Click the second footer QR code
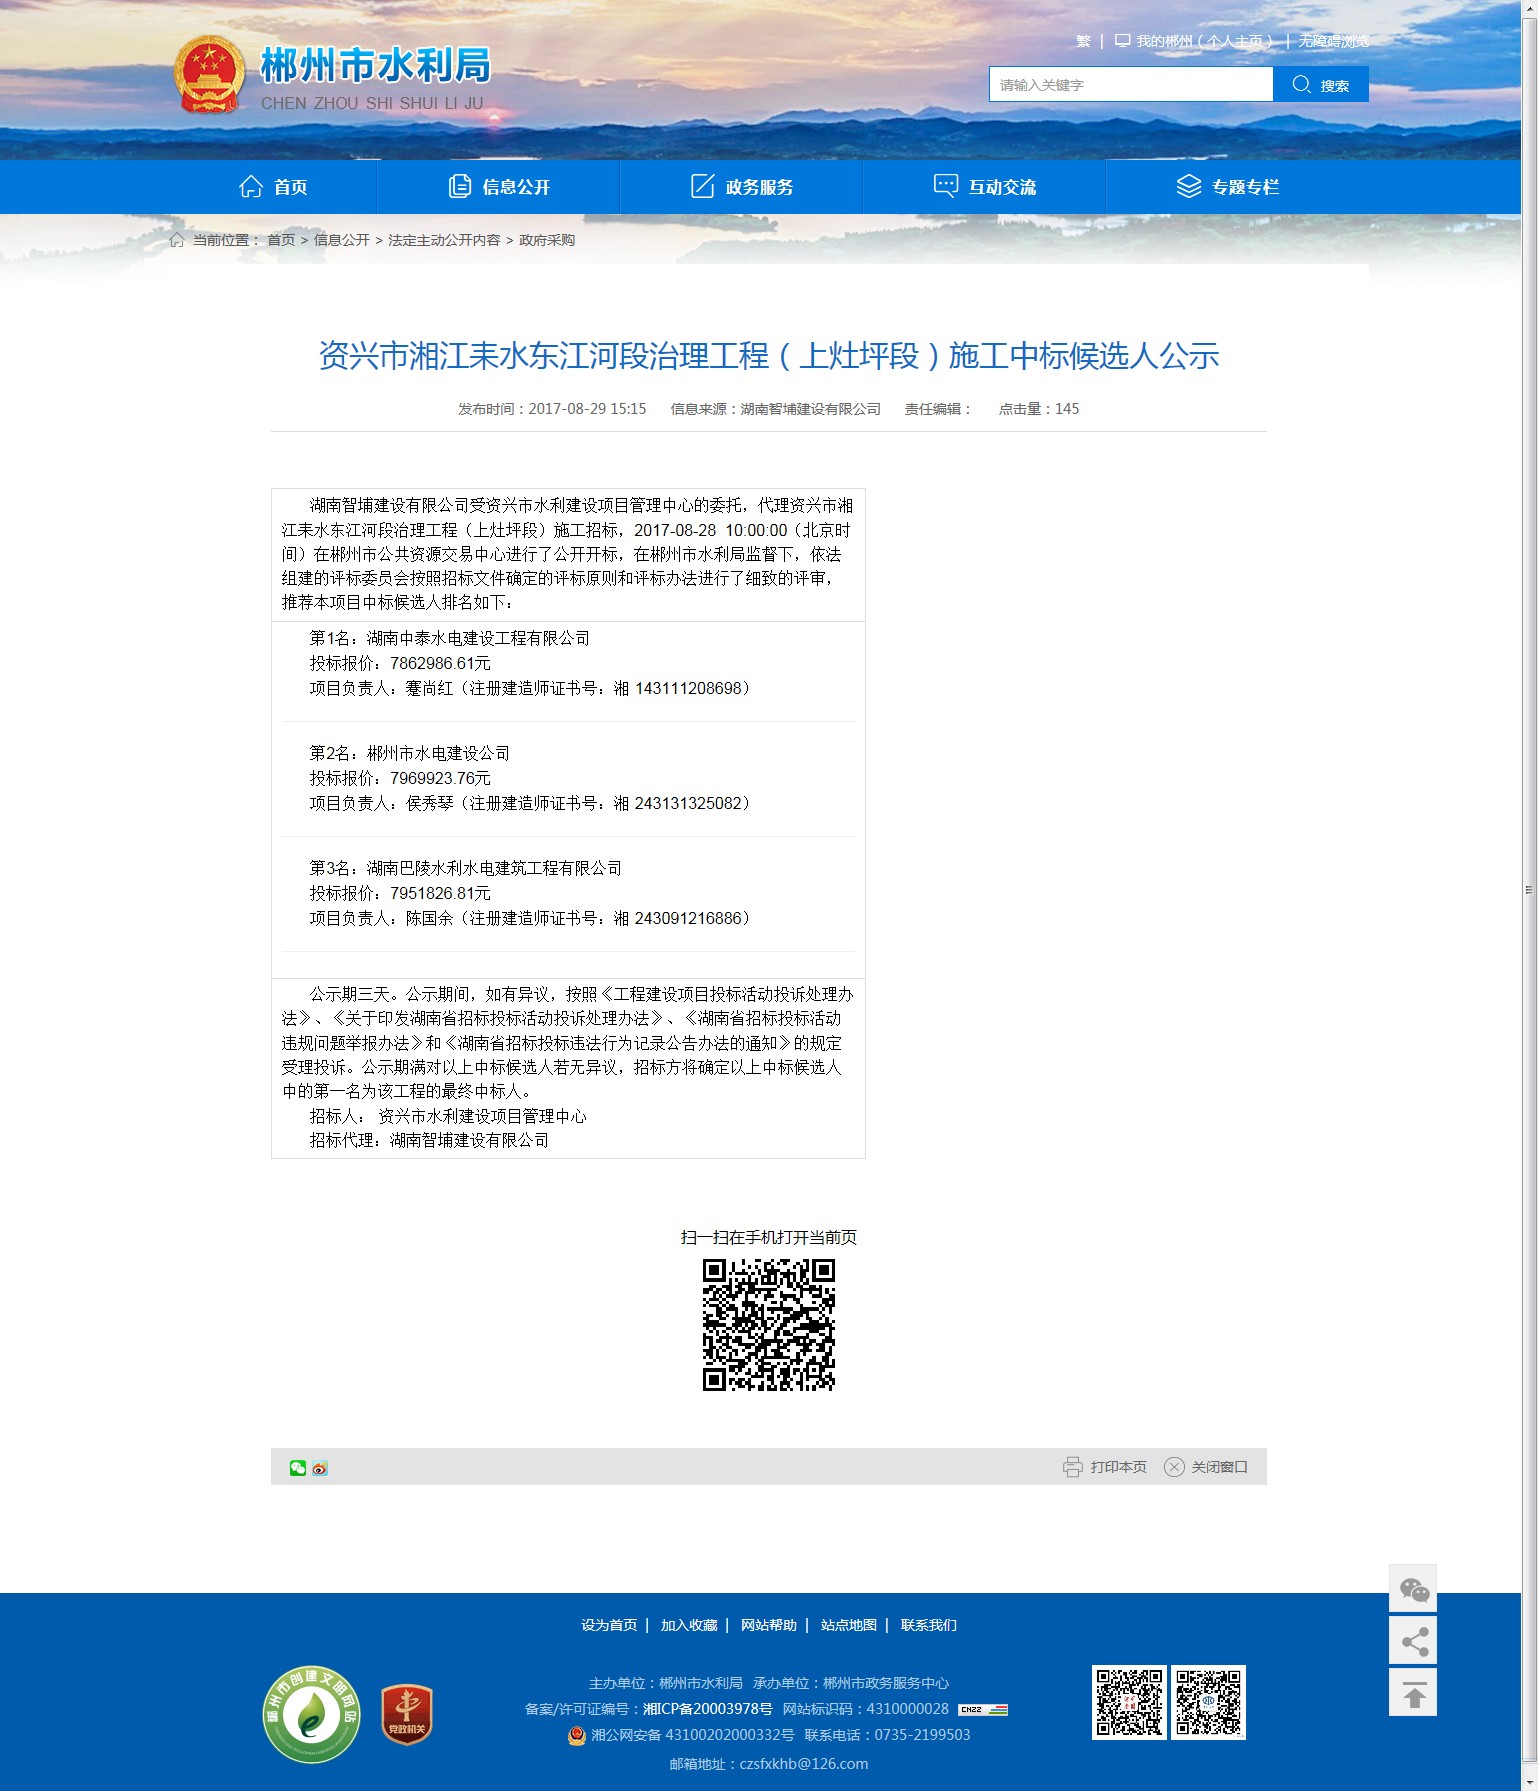 point(1208,1702)
